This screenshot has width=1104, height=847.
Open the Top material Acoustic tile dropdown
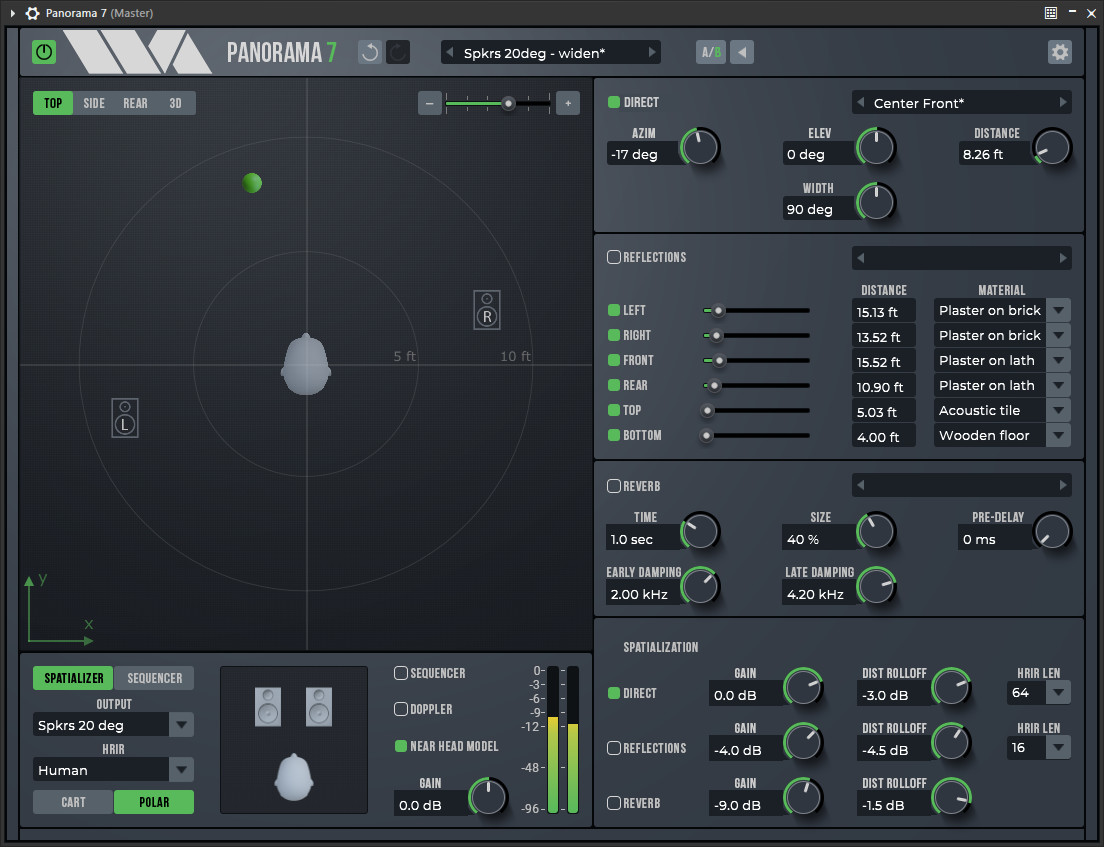point(1058,410)
